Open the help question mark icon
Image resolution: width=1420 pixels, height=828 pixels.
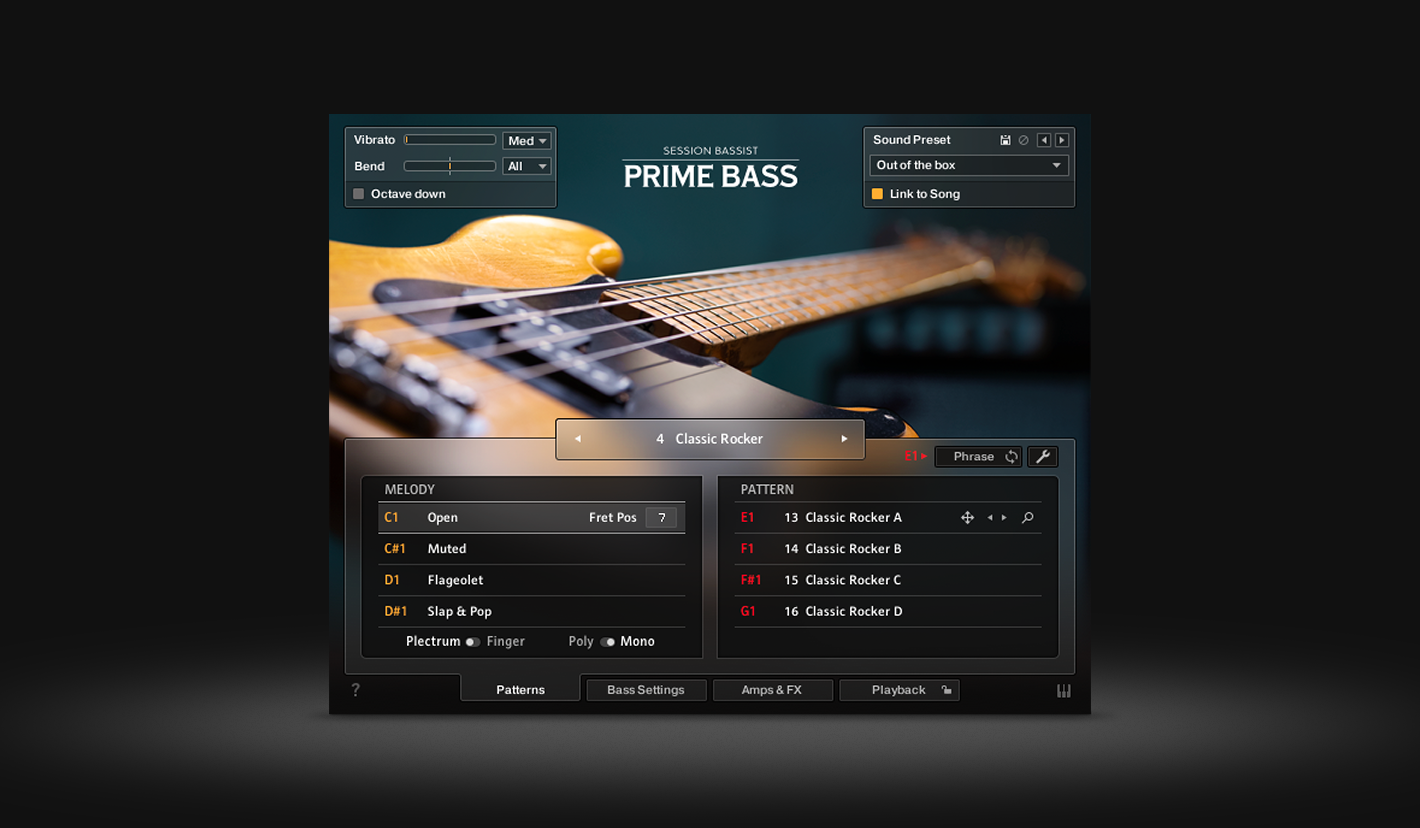pyautogui.click(x=355, y=690)
